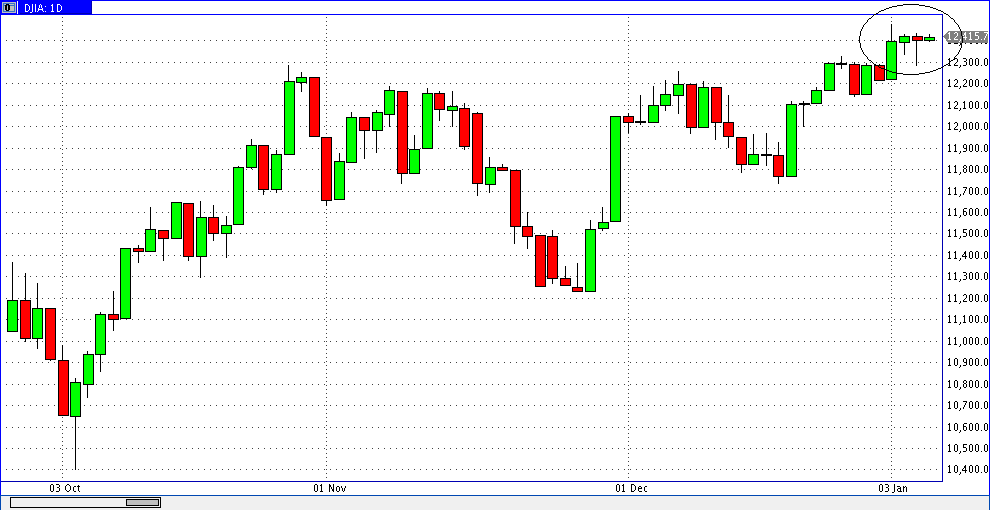The height and width of the screenshot is (510, 990).
Task: Click the 03 Jan date label
Action: pyautogui.click(x=895, y=489)
